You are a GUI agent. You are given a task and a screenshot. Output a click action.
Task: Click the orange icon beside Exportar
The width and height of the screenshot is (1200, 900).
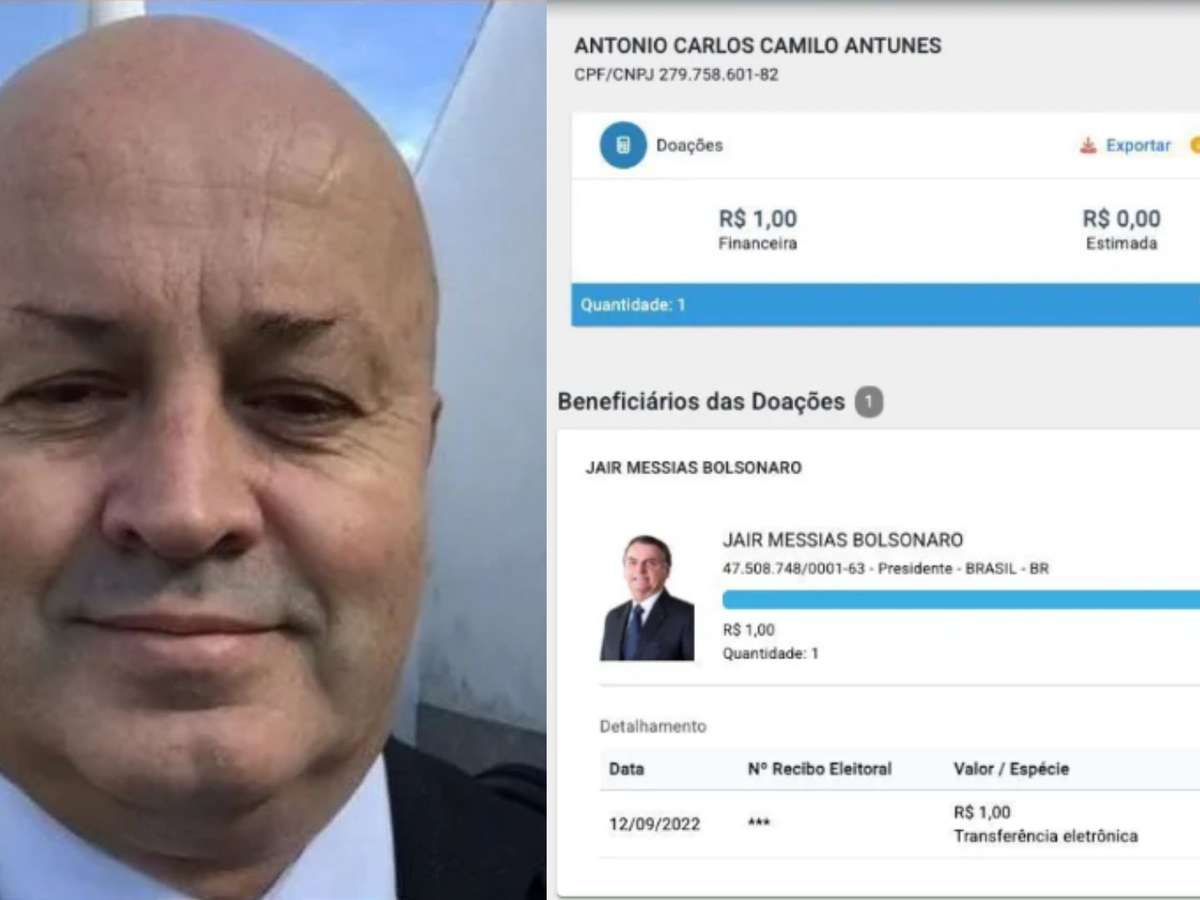coord(1195,146)
